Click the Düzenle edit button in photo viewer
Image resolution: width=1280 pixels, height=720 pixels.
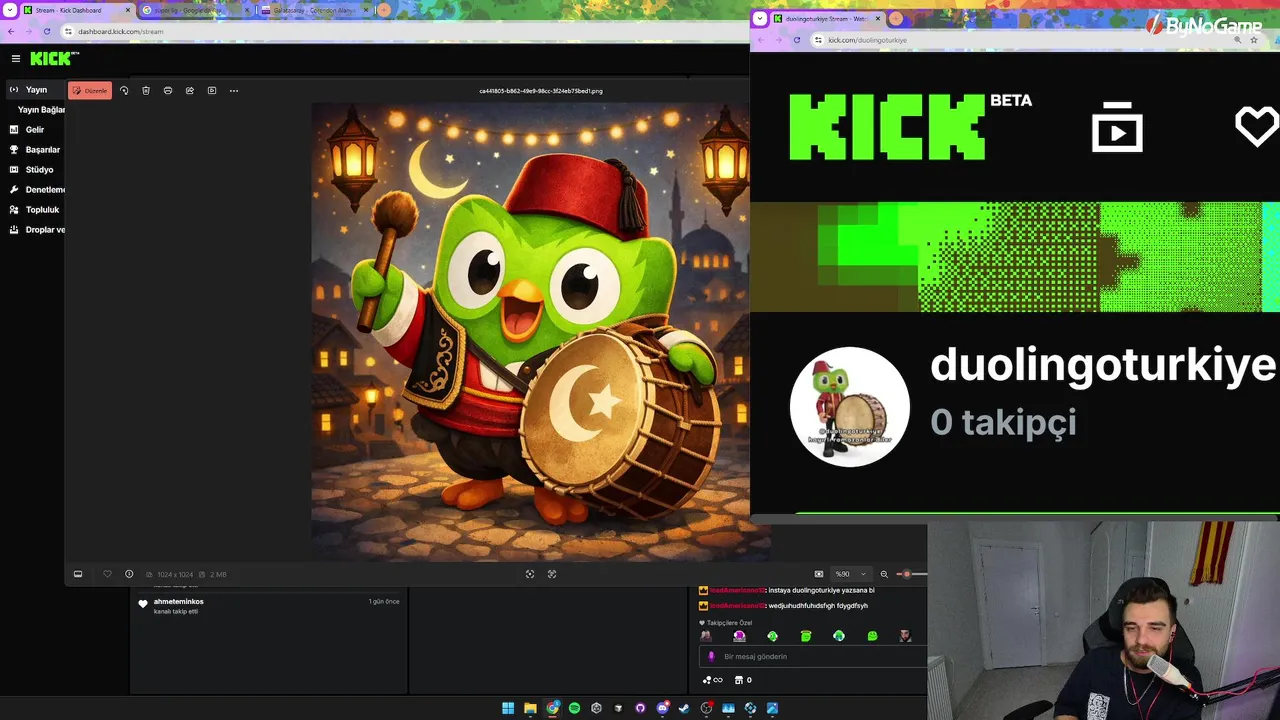pos(90,90)
